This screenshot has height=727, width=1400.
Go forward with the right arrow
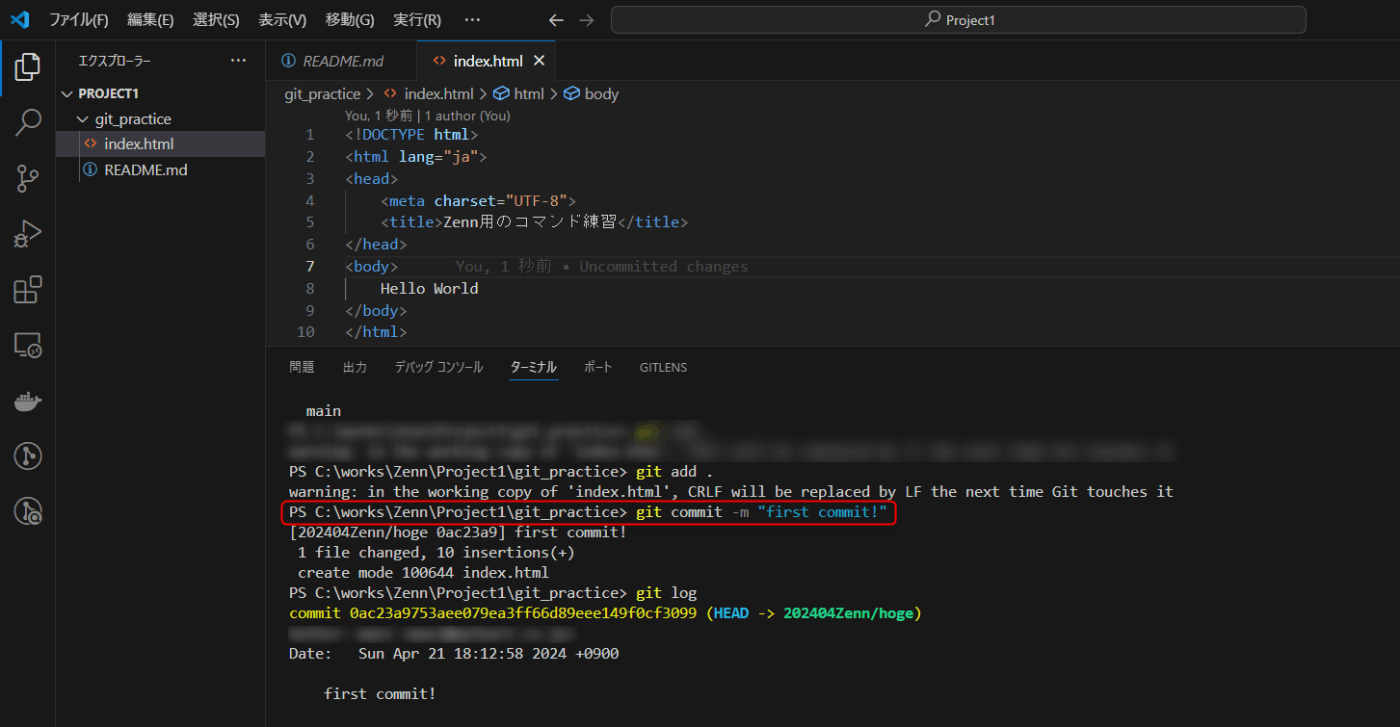pos(587,20)
